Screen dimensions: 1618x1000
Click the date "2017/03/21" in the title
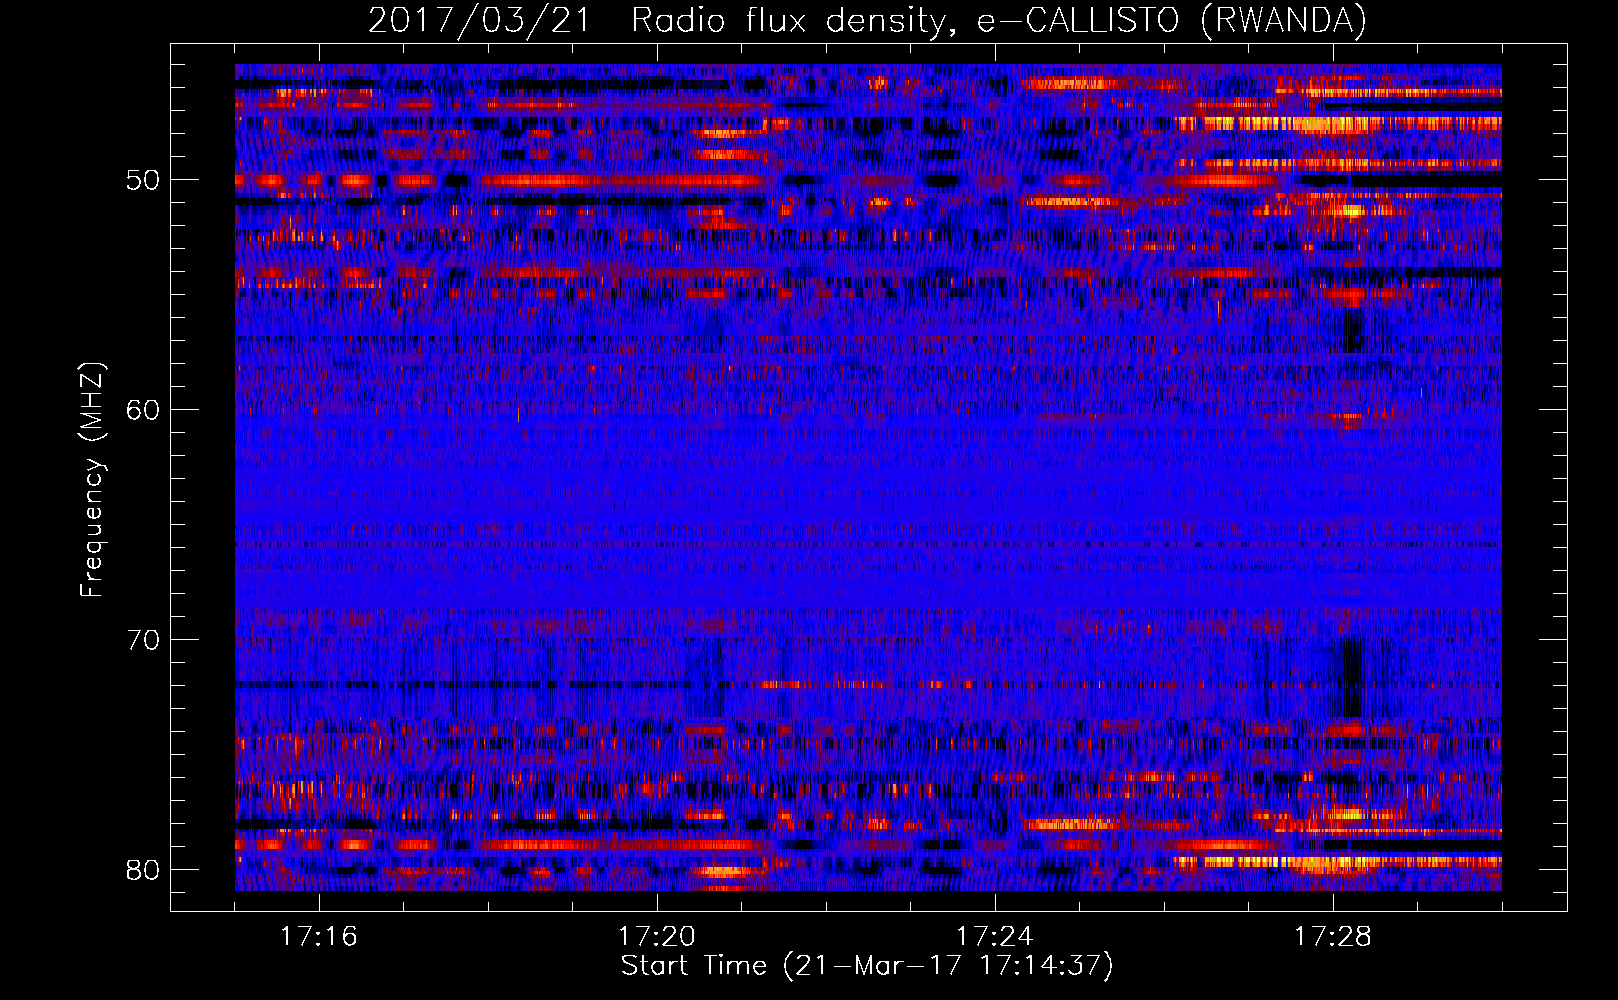tap(480, 21)
